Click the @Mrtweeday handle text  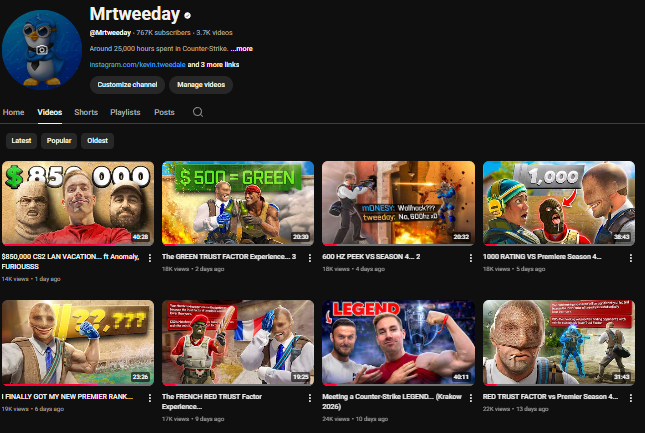tap(110, 32)
